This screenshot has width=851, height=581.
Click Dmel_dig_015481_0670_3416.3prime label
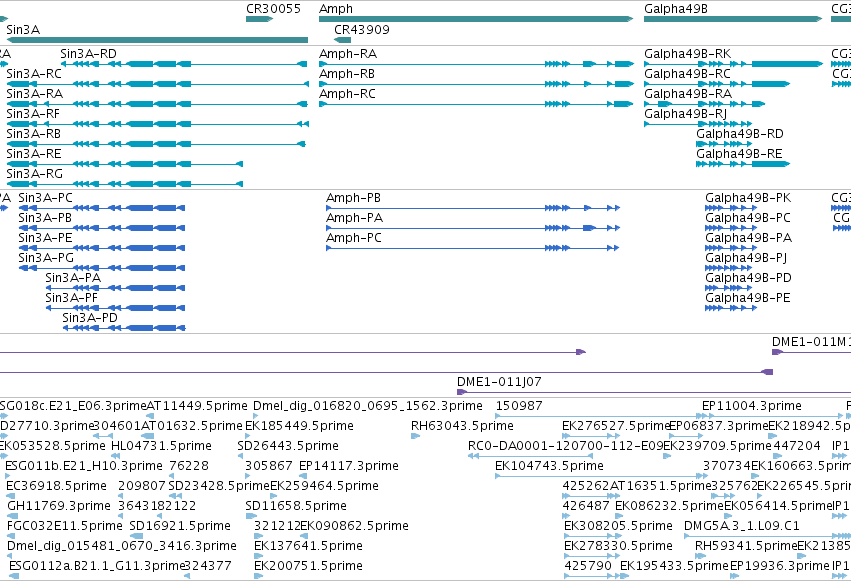coord(122,546)
